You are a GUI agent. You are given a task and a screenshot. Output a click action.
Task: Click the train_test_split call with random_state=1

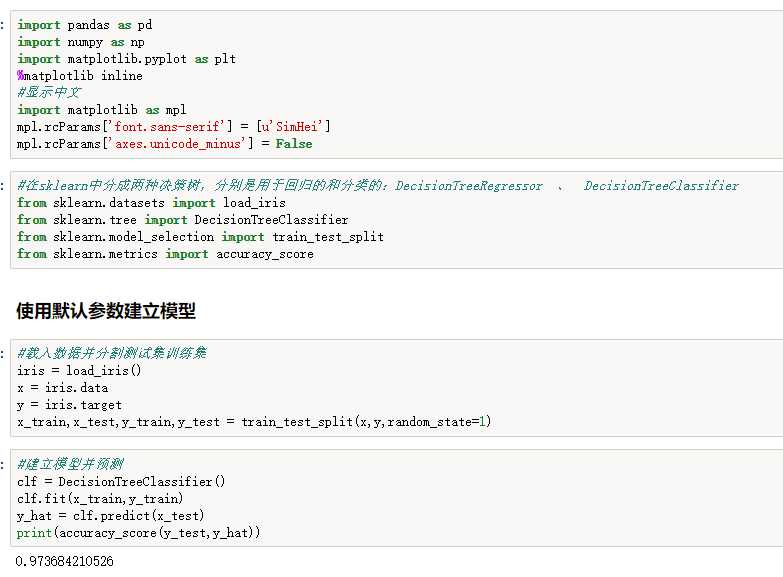click(x=254, y=422)
